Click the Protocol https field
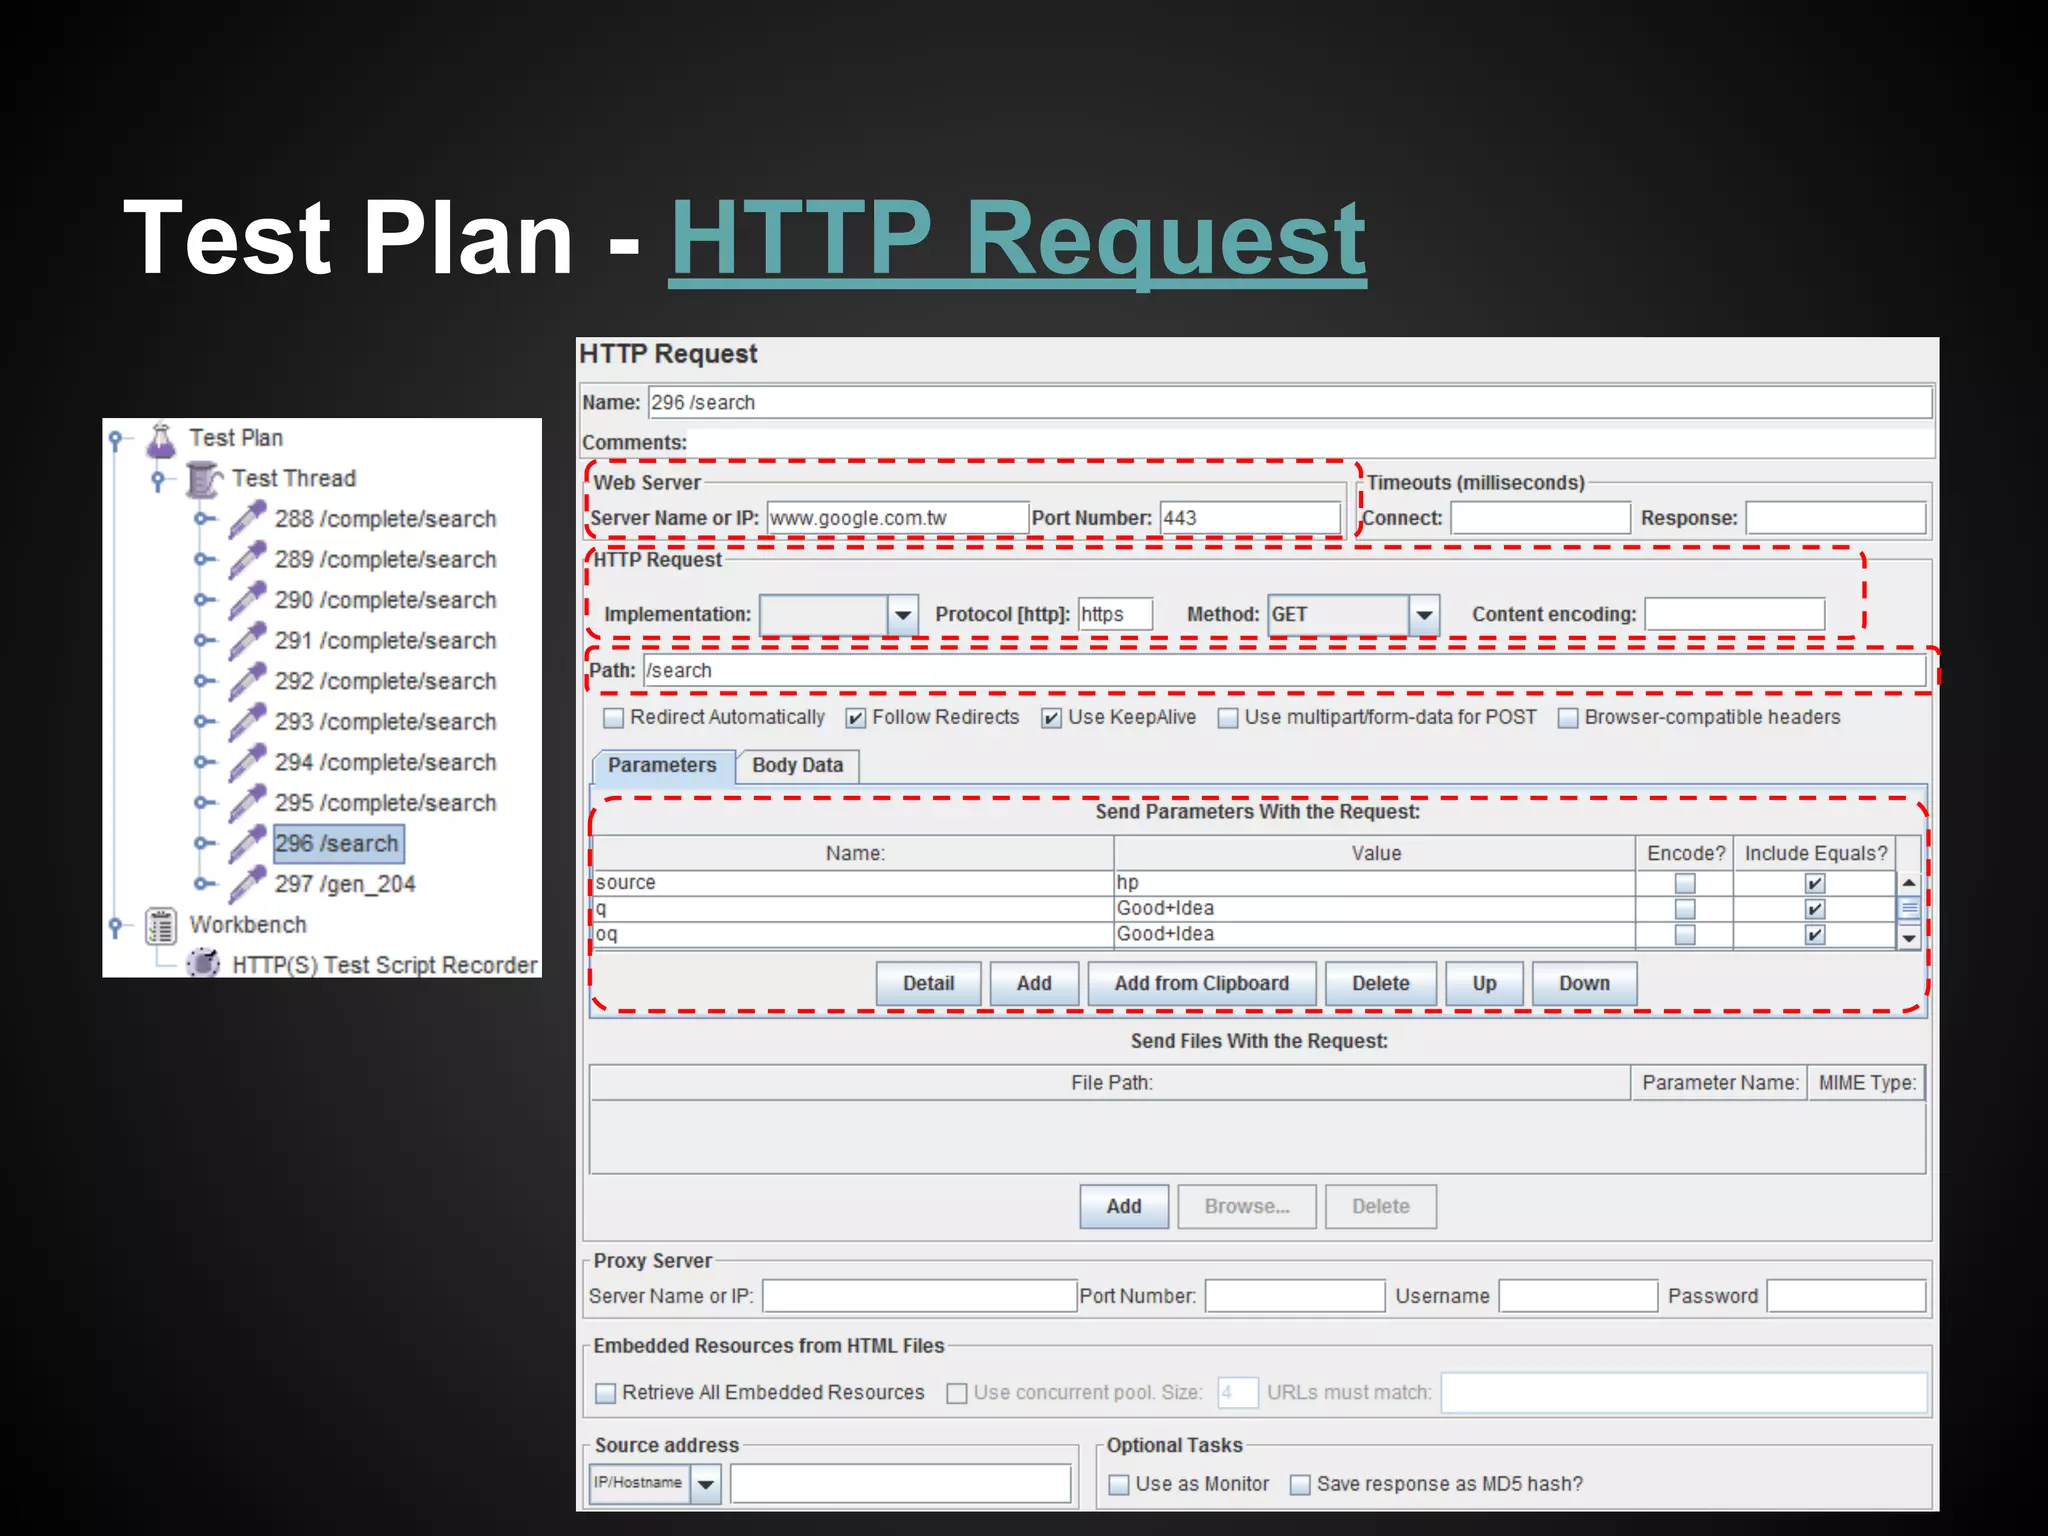 (x=1115, y=615)
